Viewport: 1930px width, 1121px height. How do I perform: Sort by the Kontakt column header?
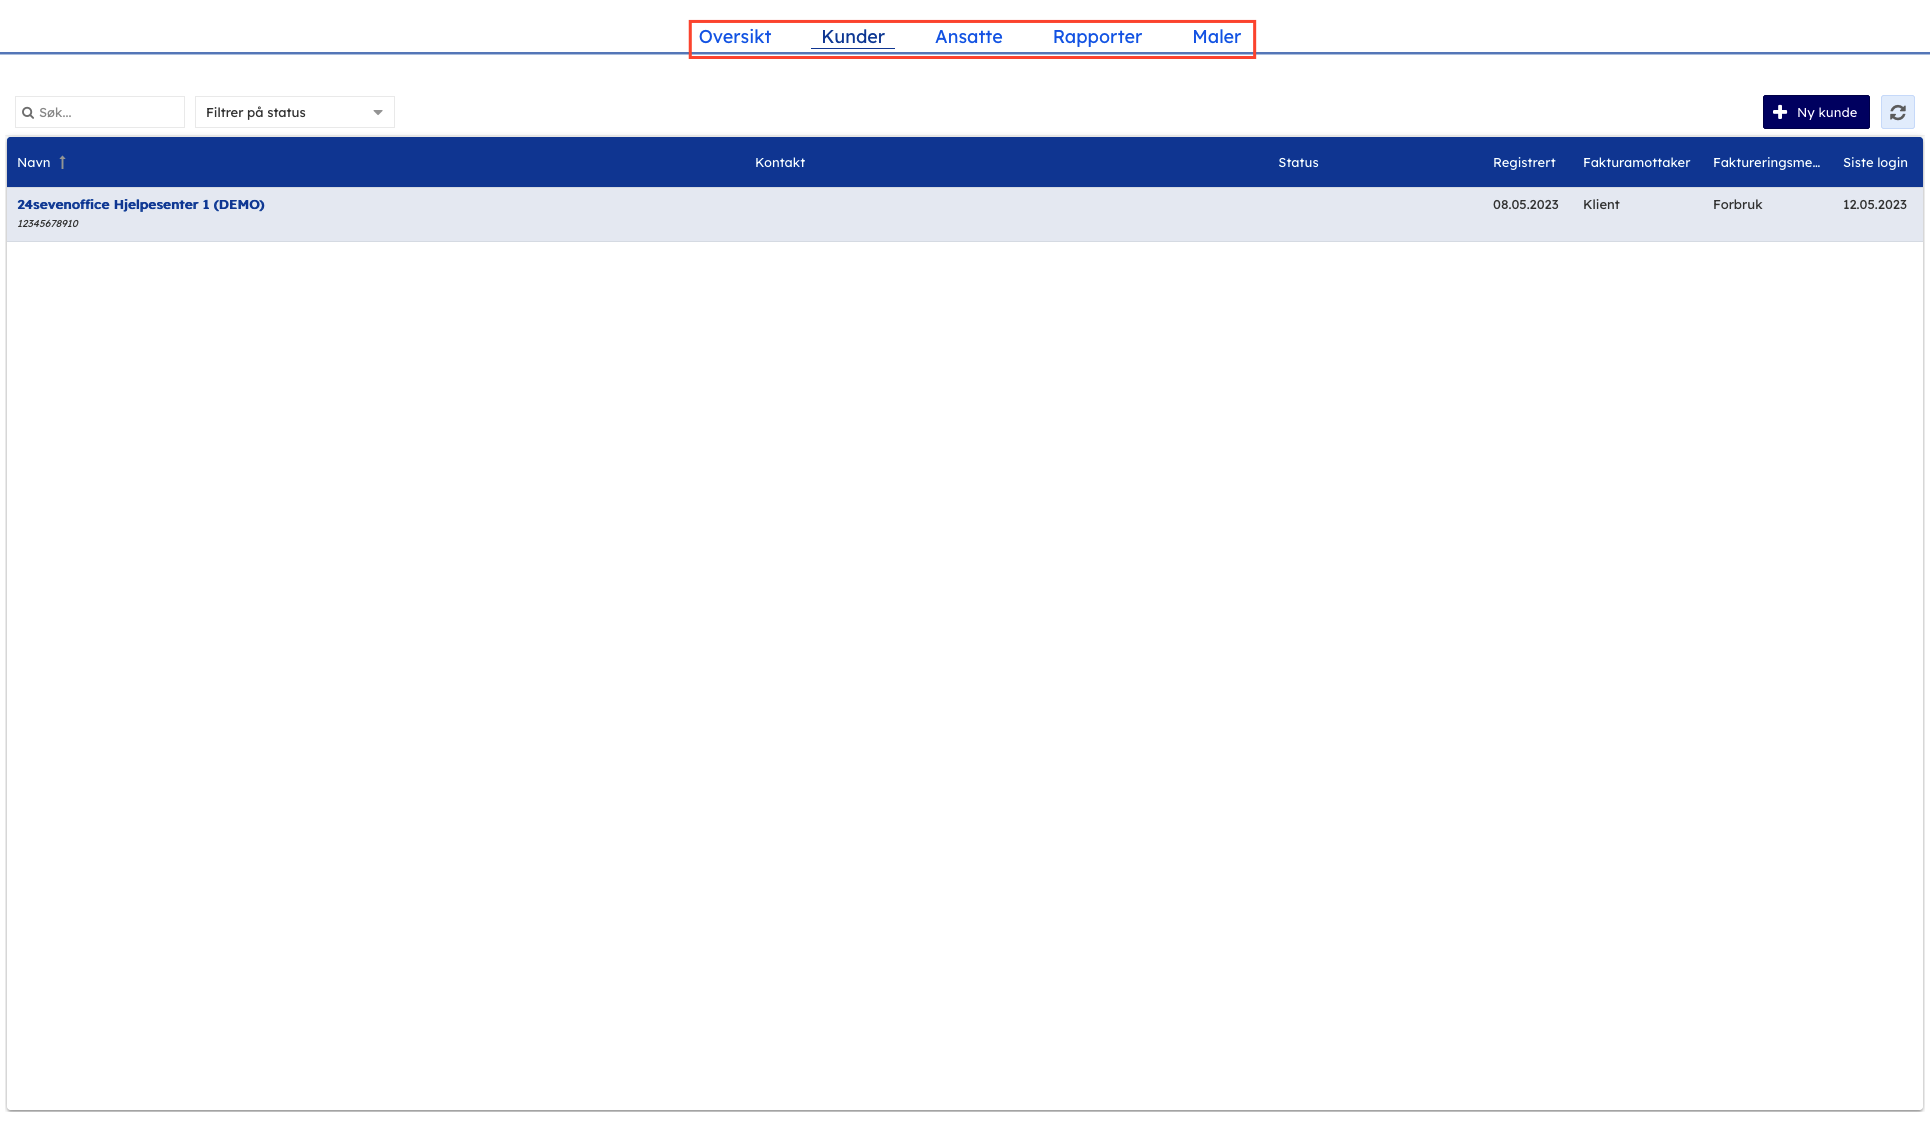tap(779, 162)
